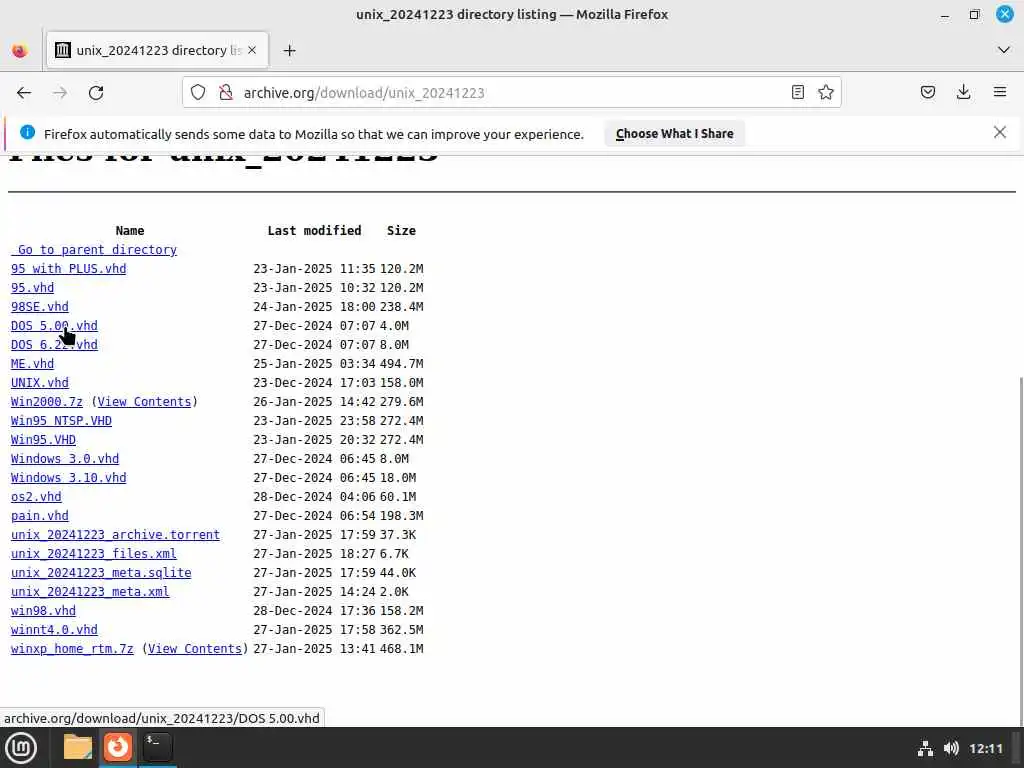
Task: Select the unix_20241223 directory listing tab
Action: pyautogui.click(x=157, y=50)
